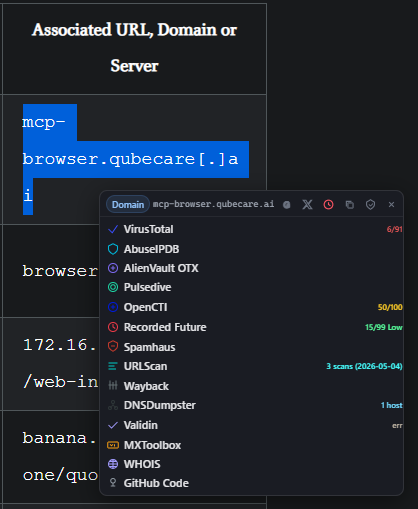Click the URLScan 3 scans result

pyautogui.click(x=364, y=366)
